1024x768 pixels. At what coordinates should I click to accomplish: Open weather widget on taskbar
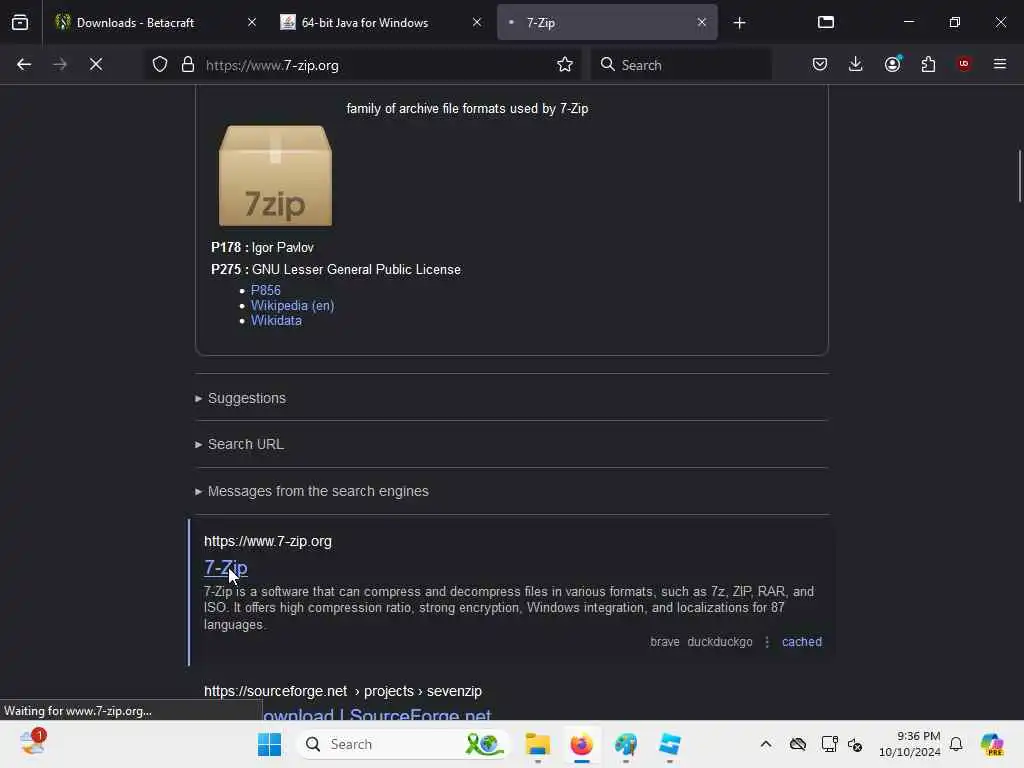pyautogui.click(x=33, y=743)
